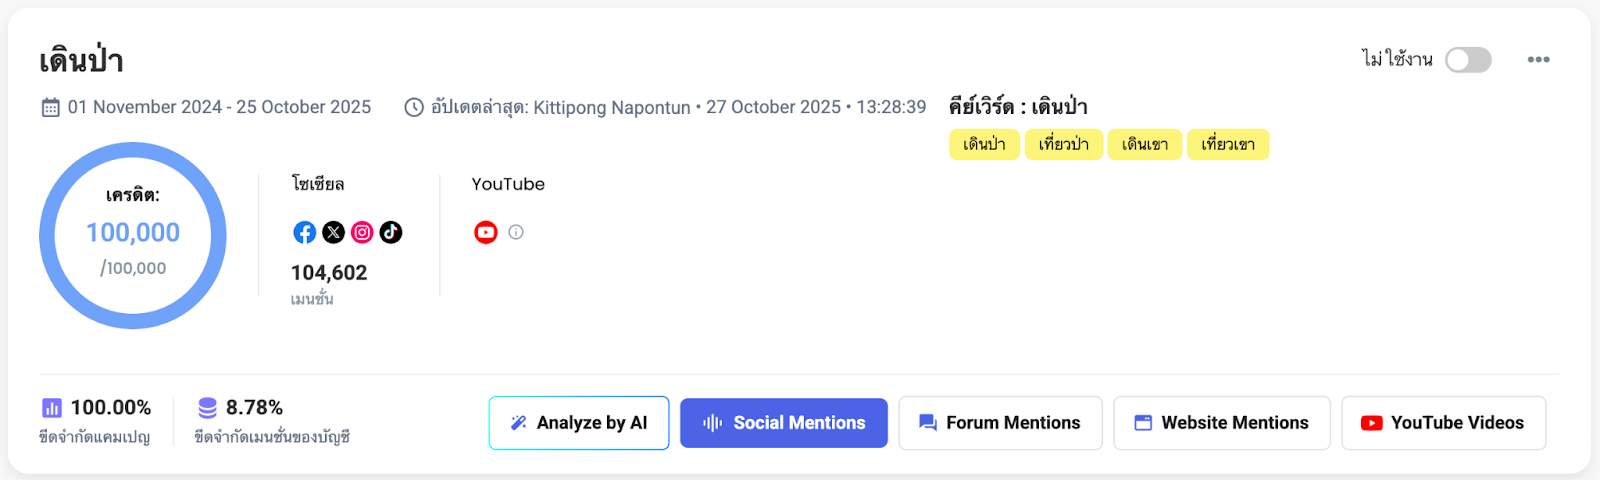
Task: Switch to Forum Mentions
Action: click(x=1000, y=423)
